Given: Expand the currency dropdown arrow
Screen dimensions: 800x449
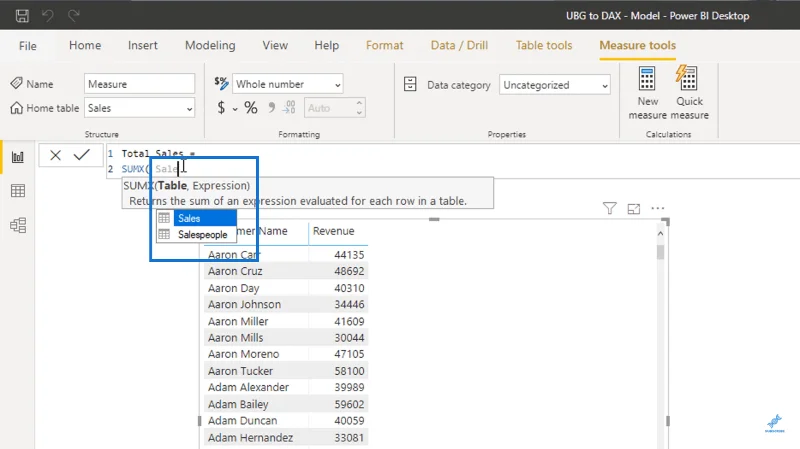Looking at the screenshot, I should tap(235, 109).
